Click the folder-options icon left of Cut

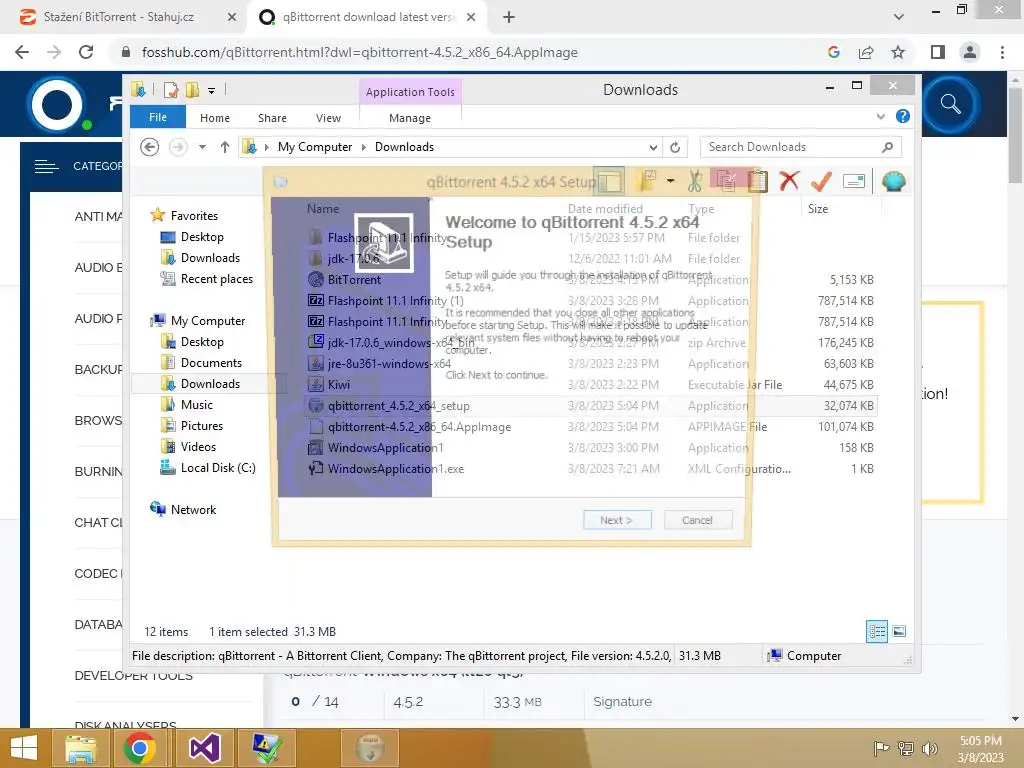click(647, 181)
